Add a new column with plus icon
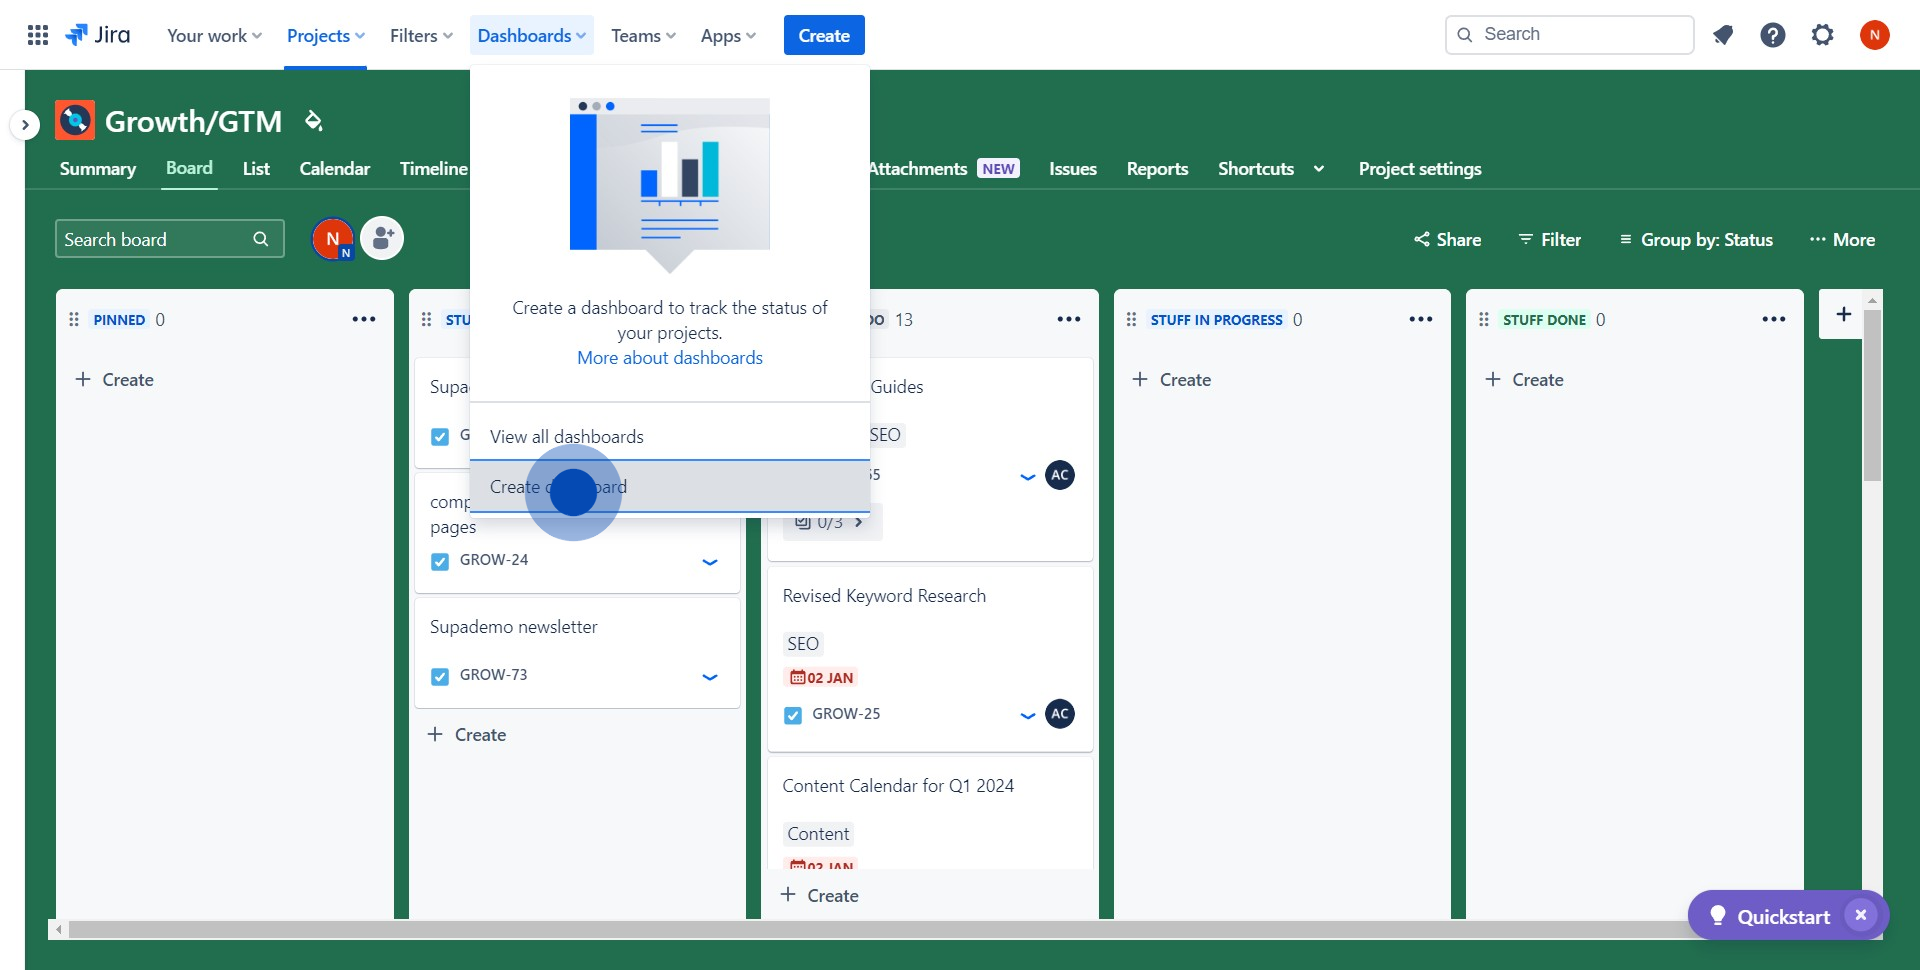The width and height of the screenshot is (1920, 970). [x=1843, y=315]
